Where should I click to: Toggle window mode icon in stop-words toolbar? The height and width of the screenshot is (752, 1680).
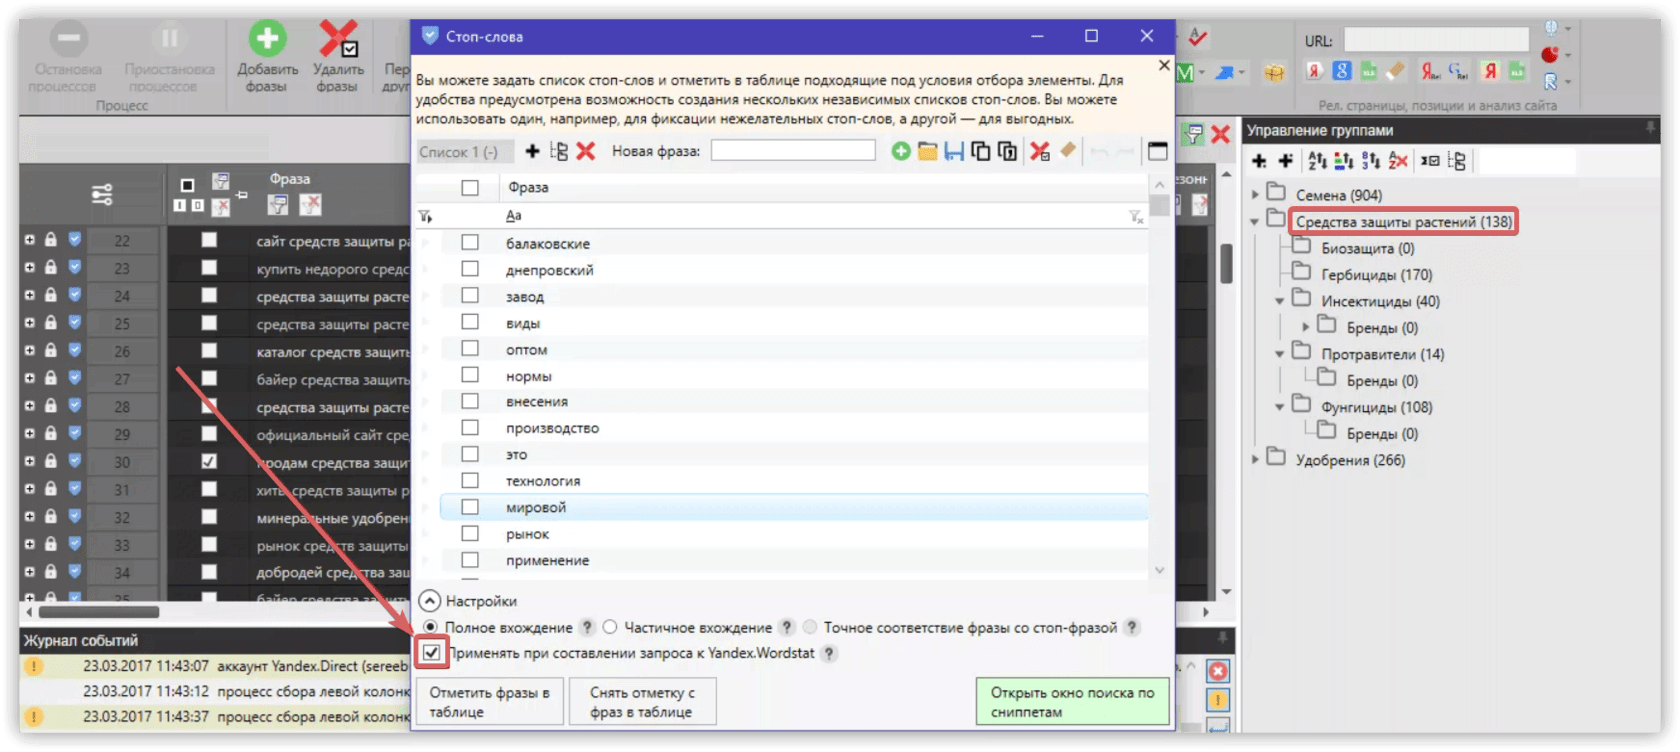point(1158,151)
